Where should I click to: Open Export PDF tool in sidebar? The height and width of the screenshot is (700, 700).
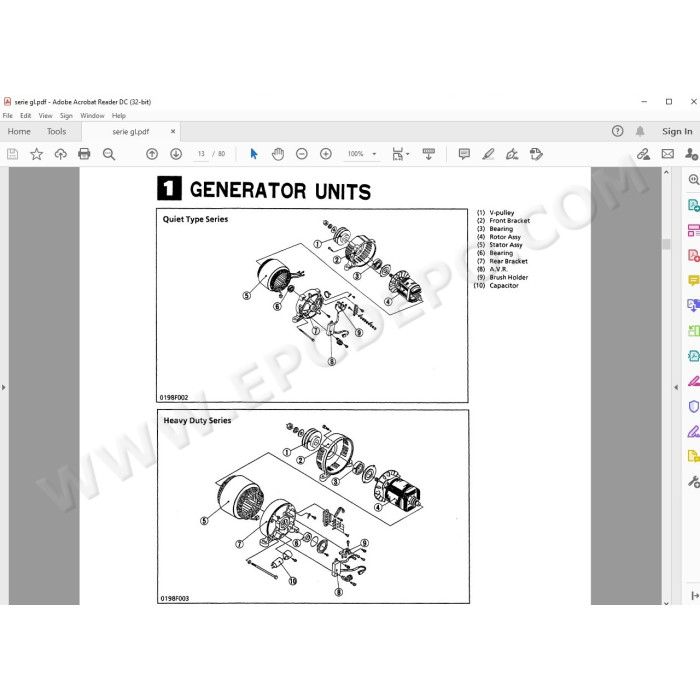(693, 205)
